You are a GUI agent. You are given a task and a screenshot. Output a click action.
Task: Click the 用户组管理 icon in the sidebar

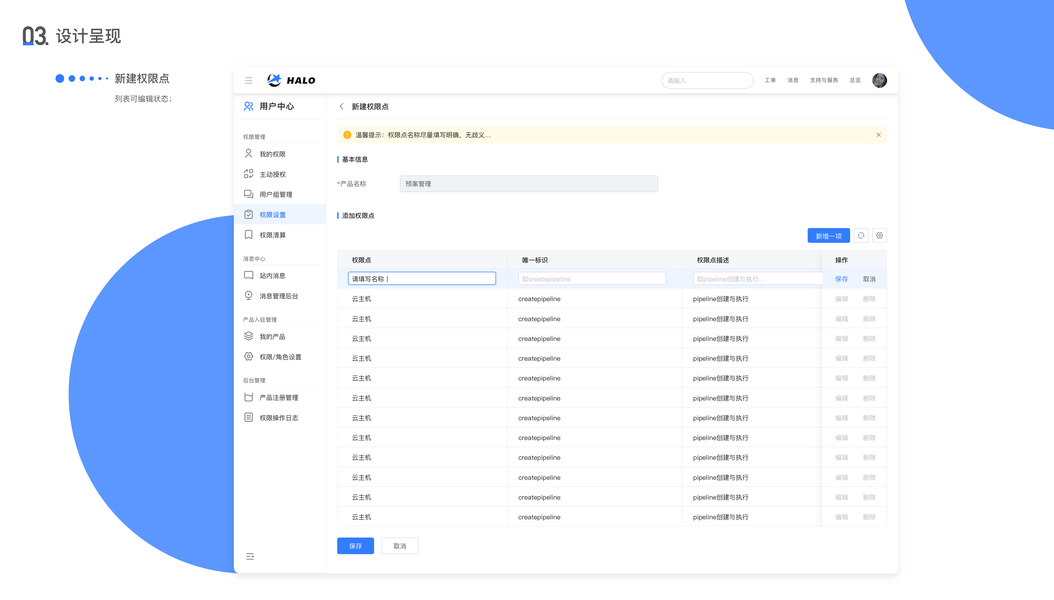pos(249,194)
